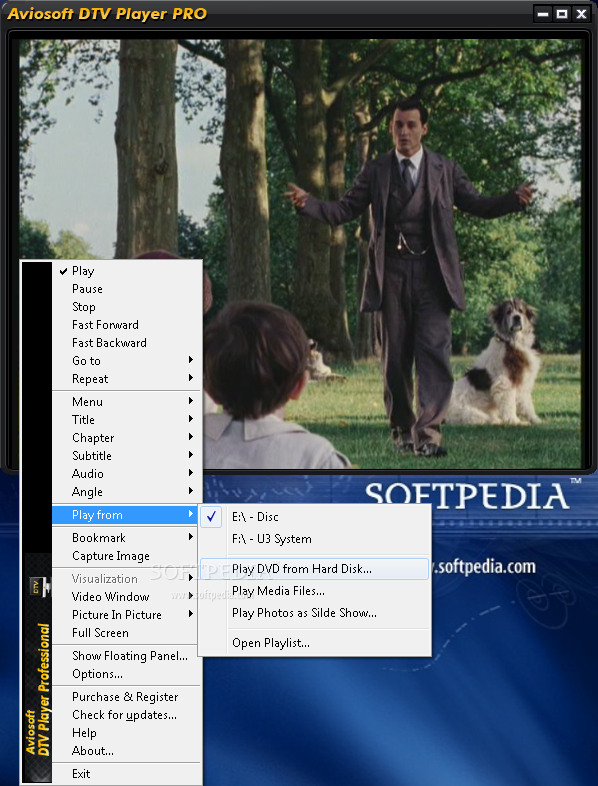Click Purchase & Register entry

tap(126, 697)
